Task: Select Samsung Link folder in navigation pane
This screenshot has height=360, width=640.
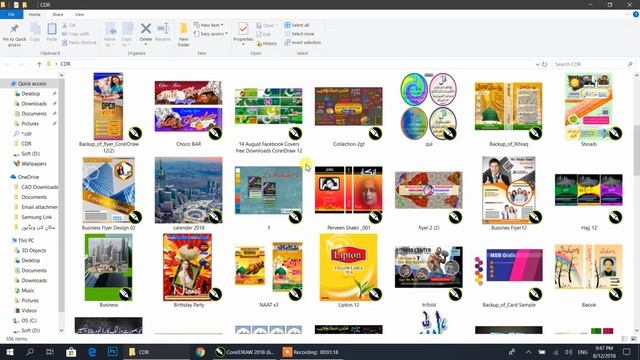Action: [36, 217]
